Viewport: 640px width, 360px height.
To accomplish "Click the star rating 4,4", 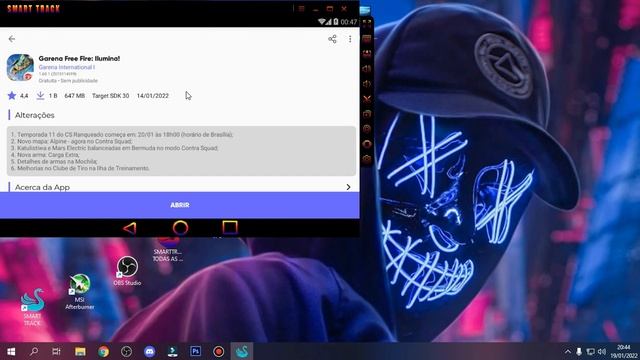I will pos(18,96).
